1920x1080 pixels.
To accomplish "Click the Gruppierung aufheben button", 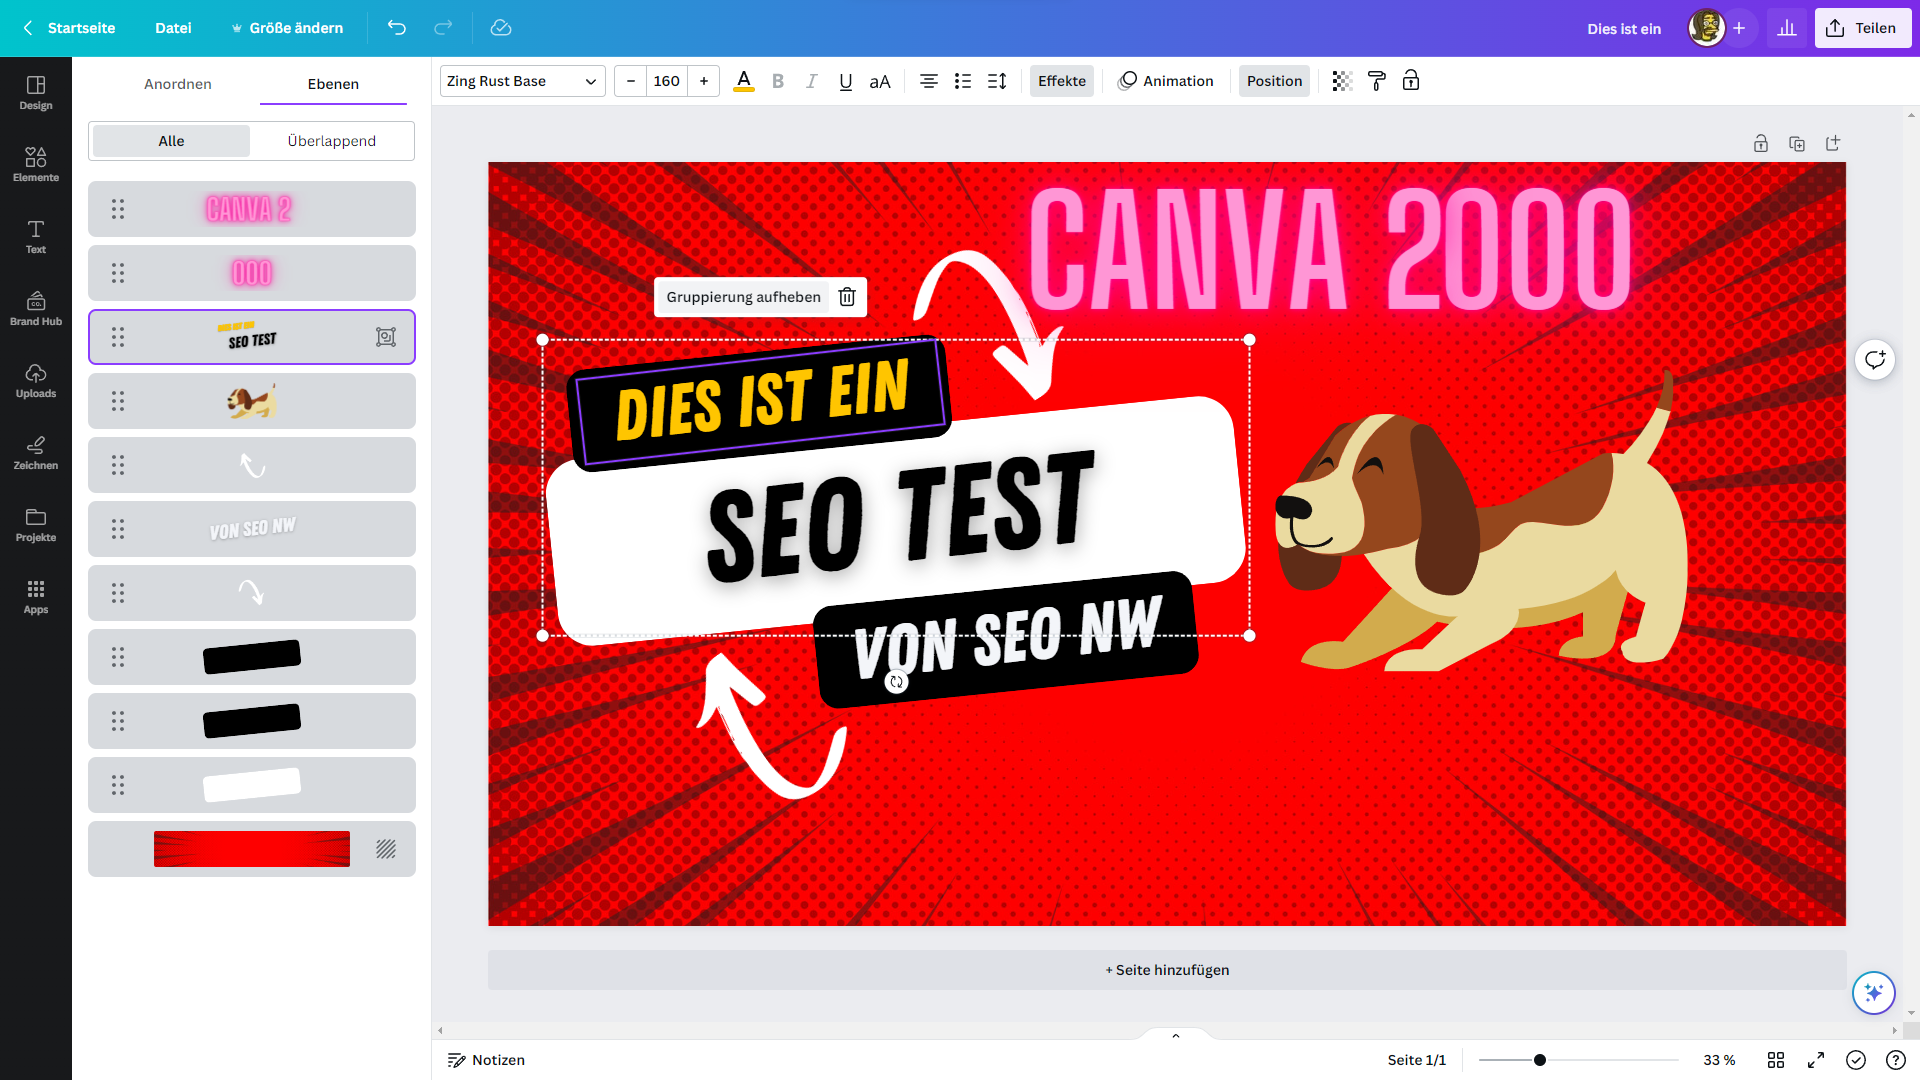I will point(743,297).
